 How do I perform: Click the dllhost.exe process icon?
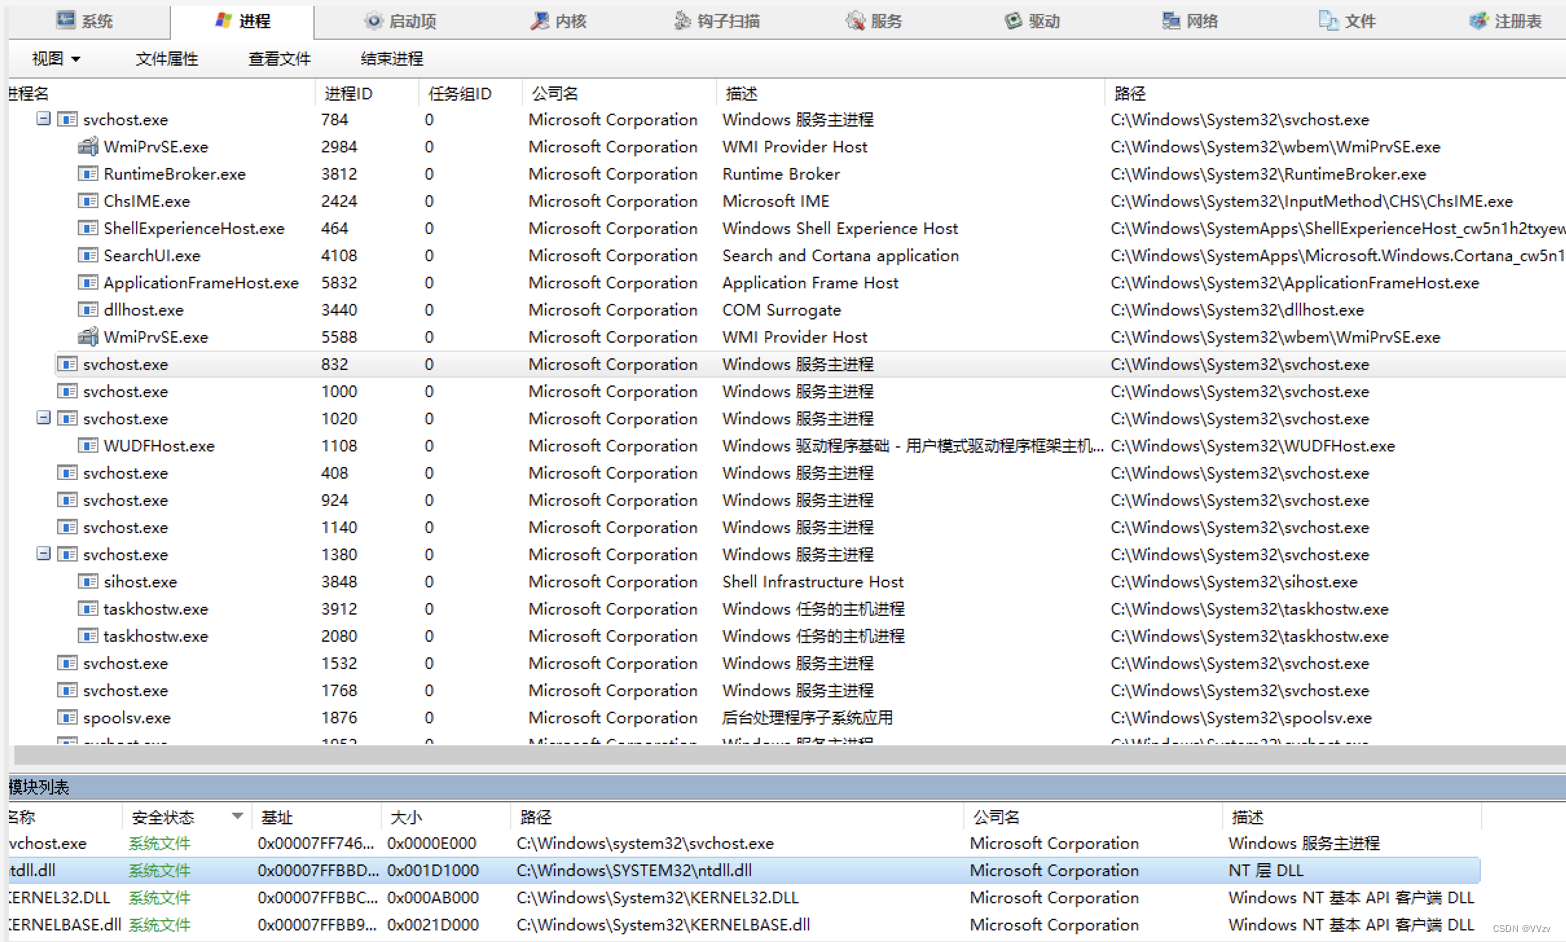(88, 310)
